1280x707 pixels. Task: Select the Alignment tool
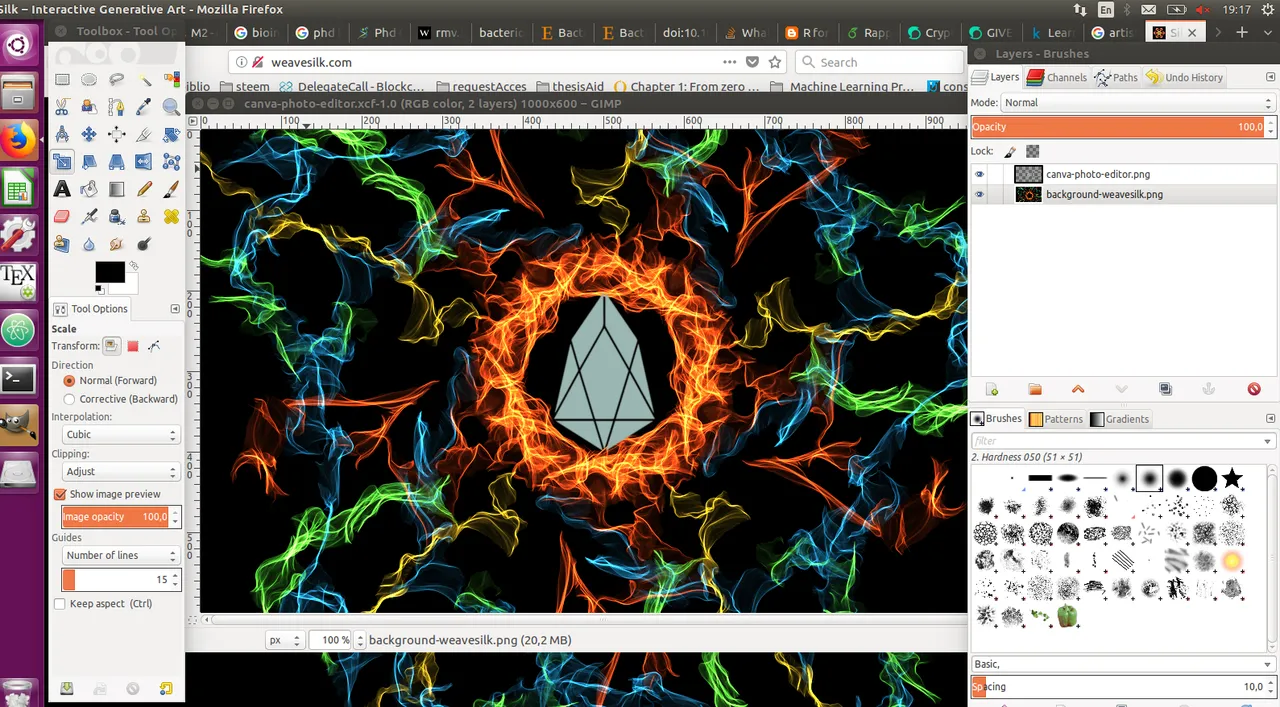click(x=117, y=134)
